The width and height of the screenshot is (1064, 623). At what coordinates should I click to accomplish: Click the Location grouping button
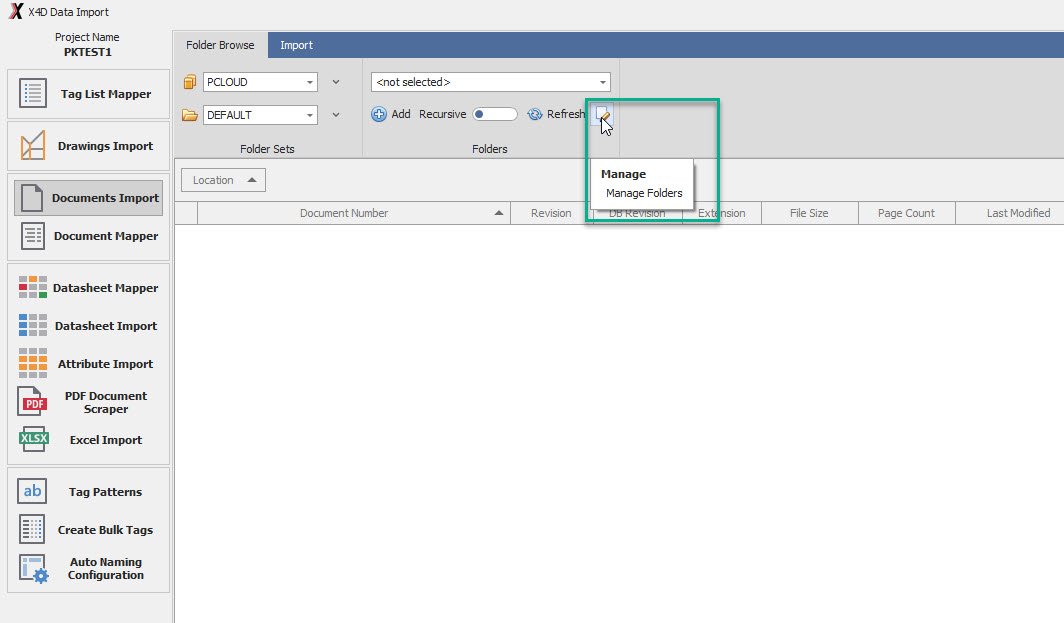click(223, 180)
